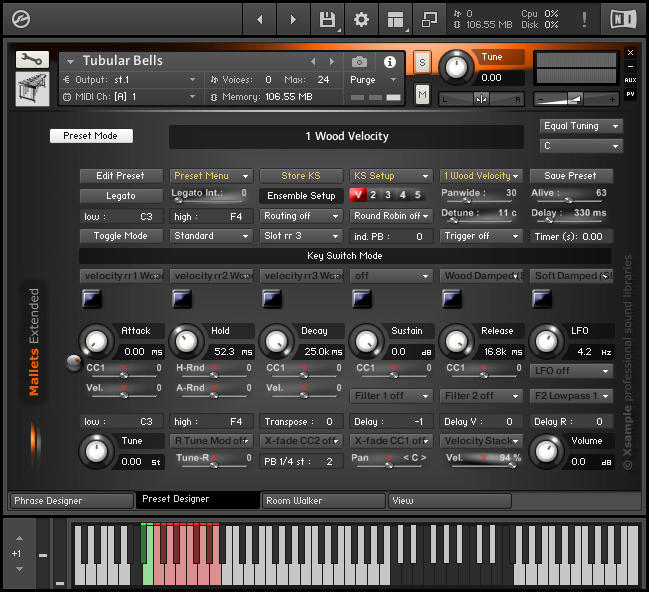Open the gear options icon
Screen dimensions: 649x592
point(361,19)
